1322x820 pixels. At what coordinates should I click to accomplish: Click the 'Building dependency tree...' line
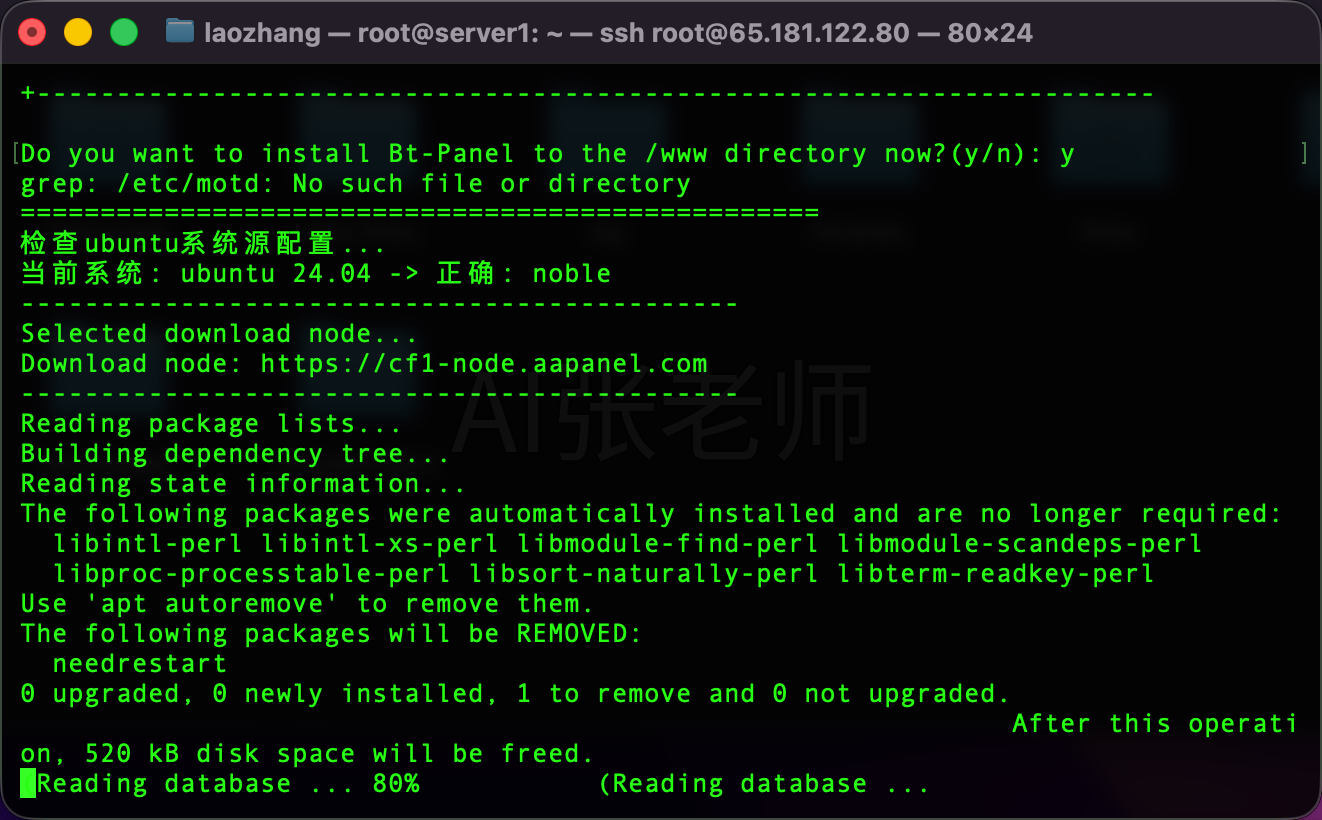tap(236, 454)
